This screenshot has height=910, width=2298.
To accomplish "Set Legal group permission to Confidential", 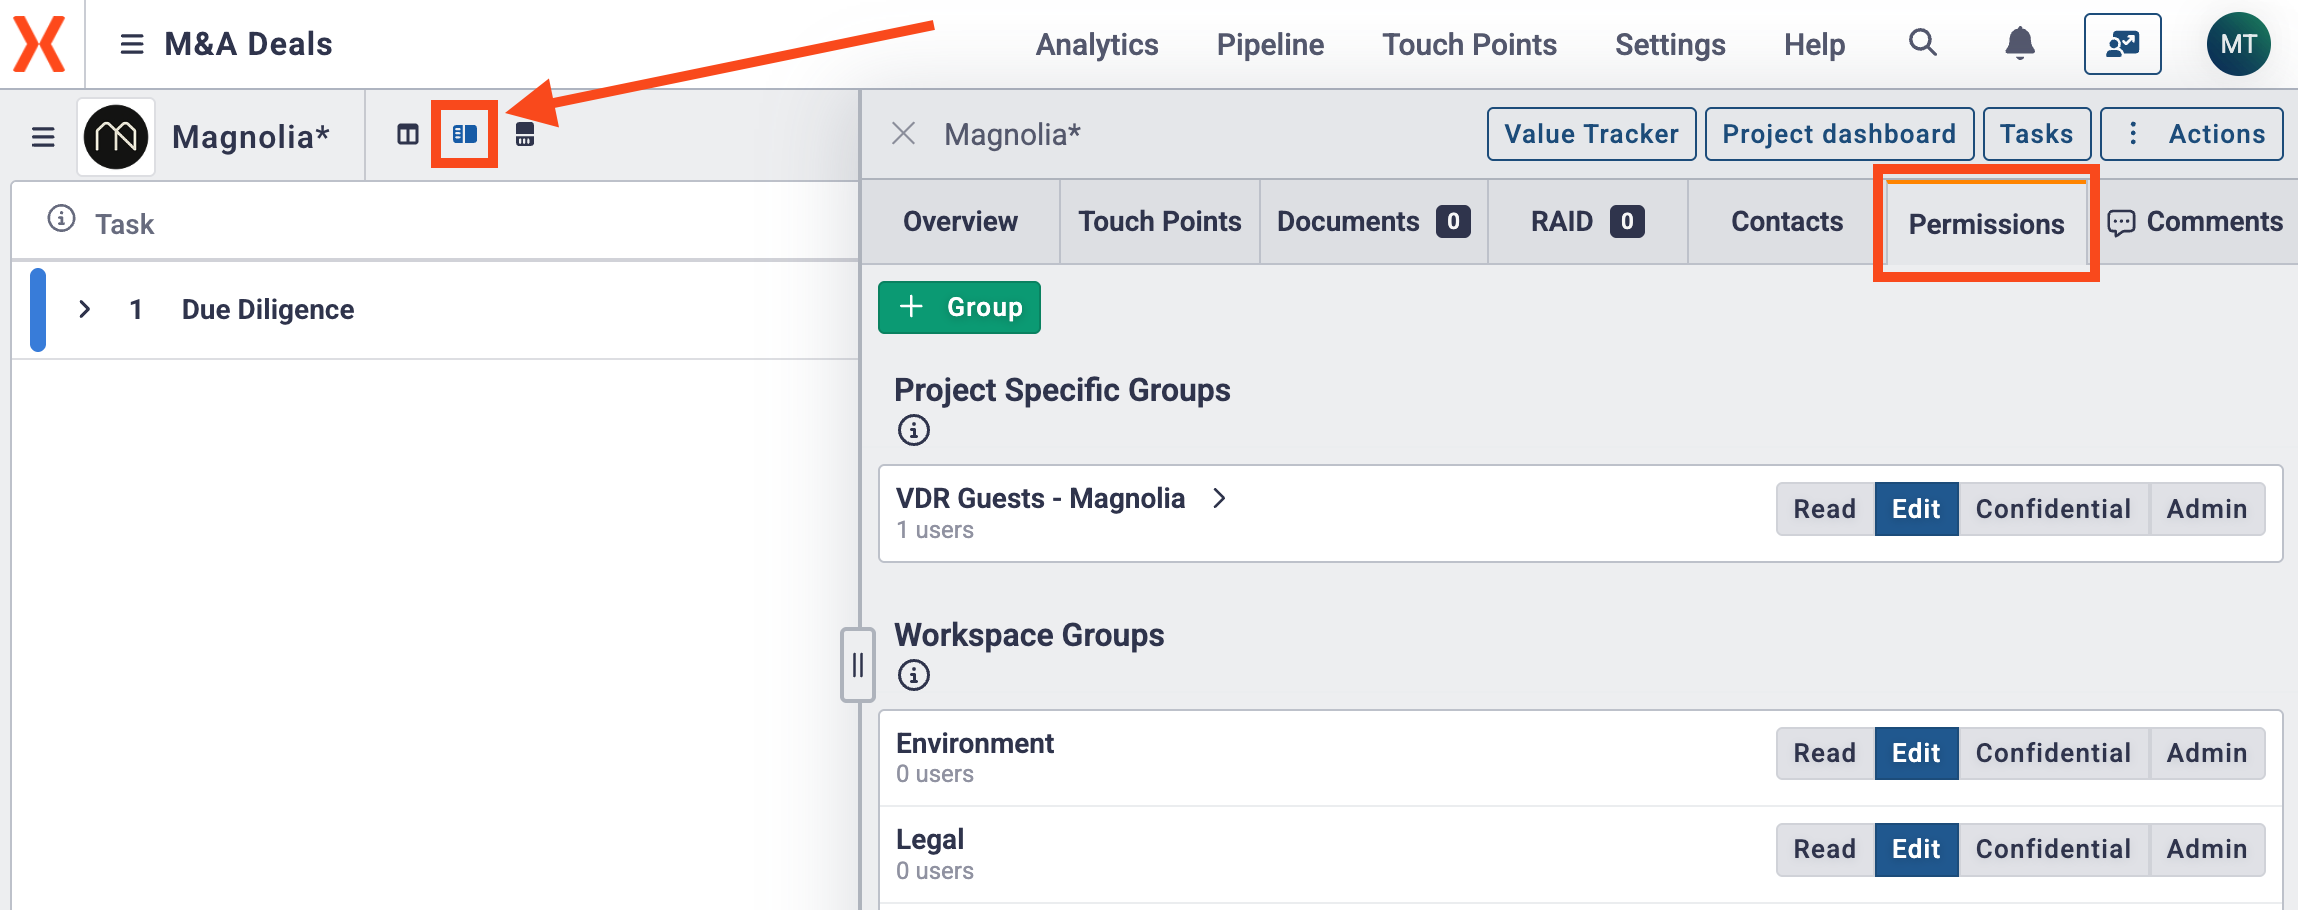I will pyautogui.click(x=2053, y=849).
